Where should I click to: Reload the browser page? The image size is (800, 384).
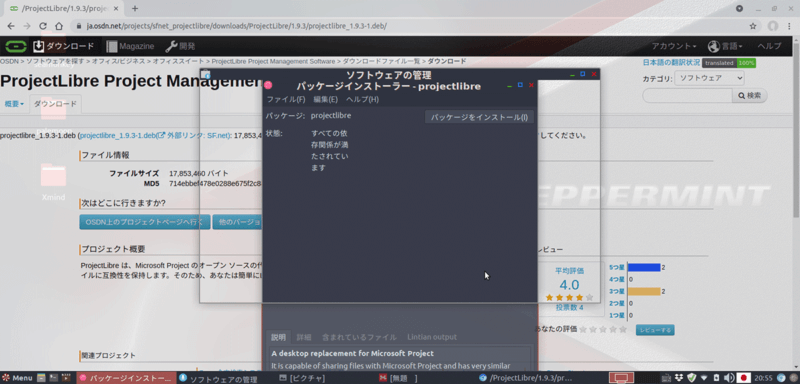coord(43,26)
